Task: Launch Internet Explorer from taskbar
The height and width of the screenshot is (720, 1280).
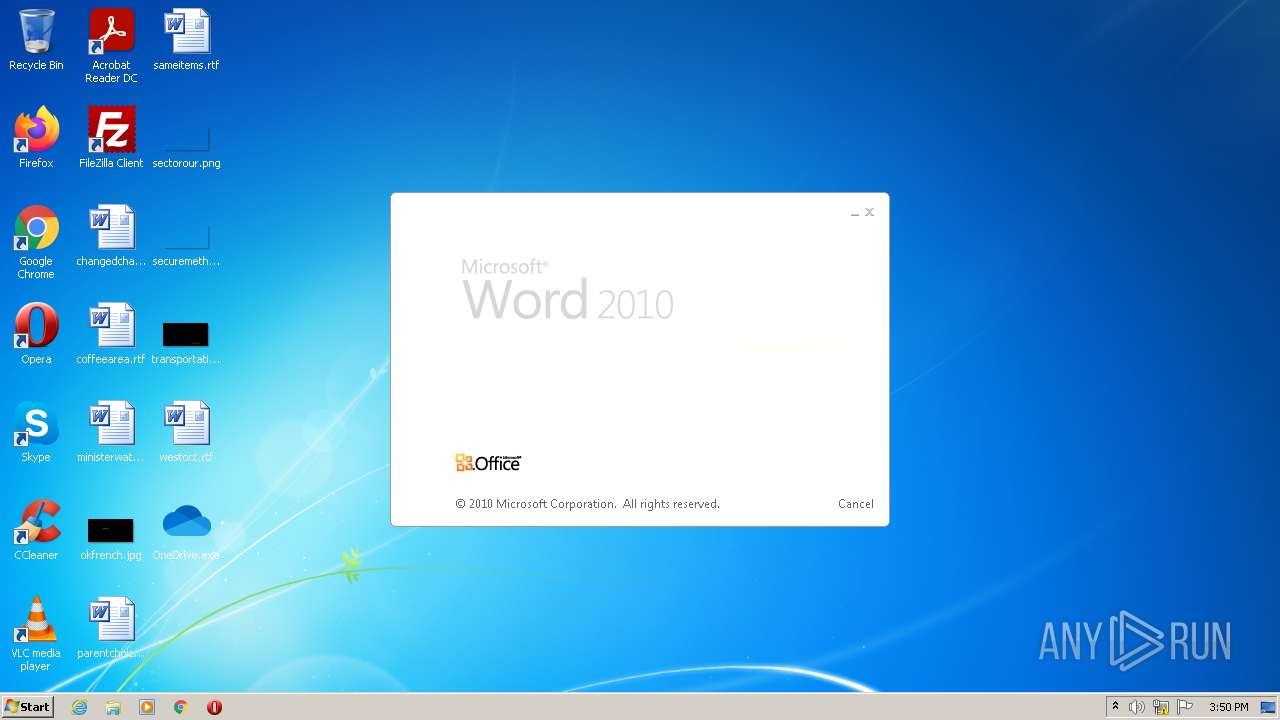Action: tap(79, 707)
